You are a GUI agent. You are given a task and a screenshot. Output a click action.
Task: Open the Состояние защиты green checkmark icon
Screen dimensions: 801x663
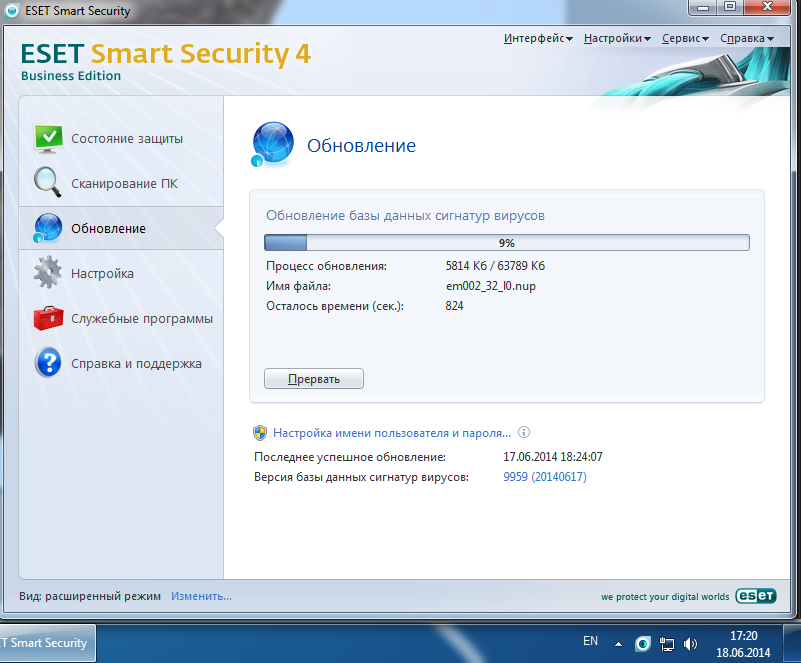[x=49, y=138]
